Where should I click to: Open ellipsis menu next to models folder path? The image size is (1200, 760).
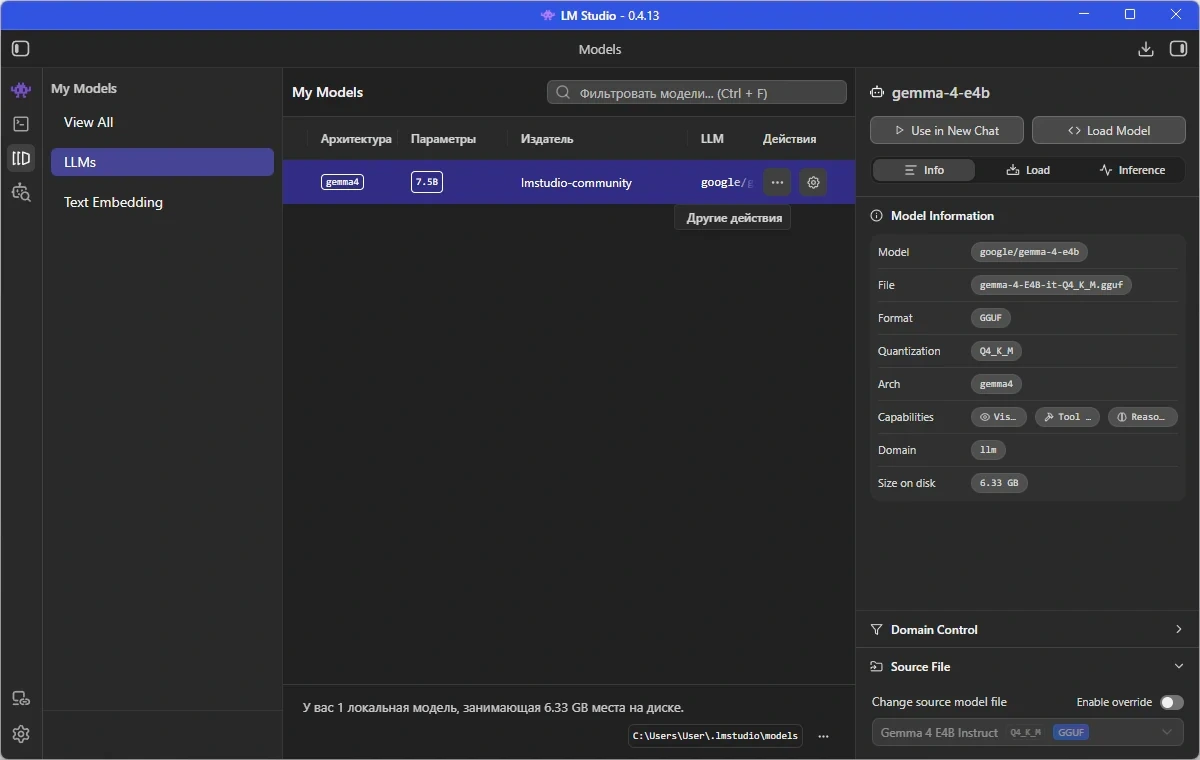click(x=823, y=736)
